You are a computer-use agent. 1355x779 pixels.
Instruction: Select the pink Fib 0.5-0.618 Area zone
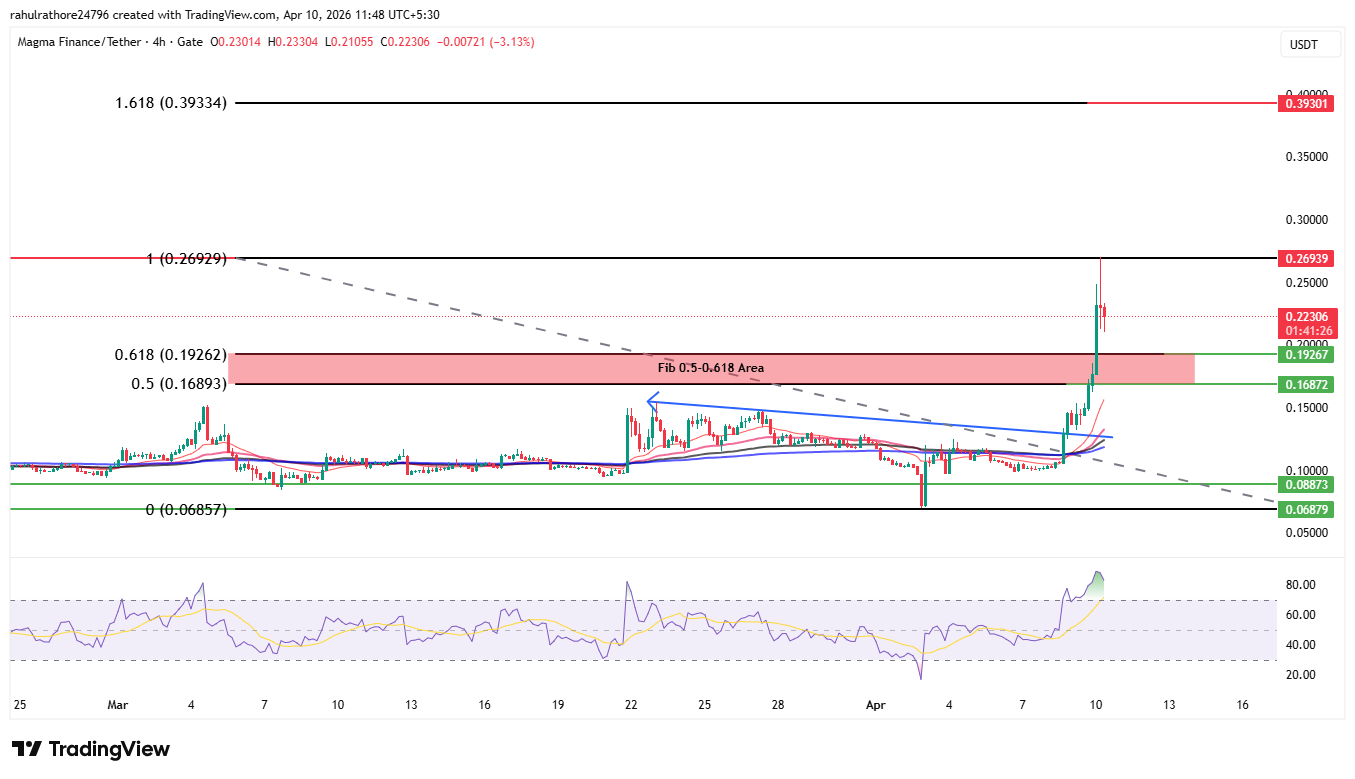coord(710,368)
